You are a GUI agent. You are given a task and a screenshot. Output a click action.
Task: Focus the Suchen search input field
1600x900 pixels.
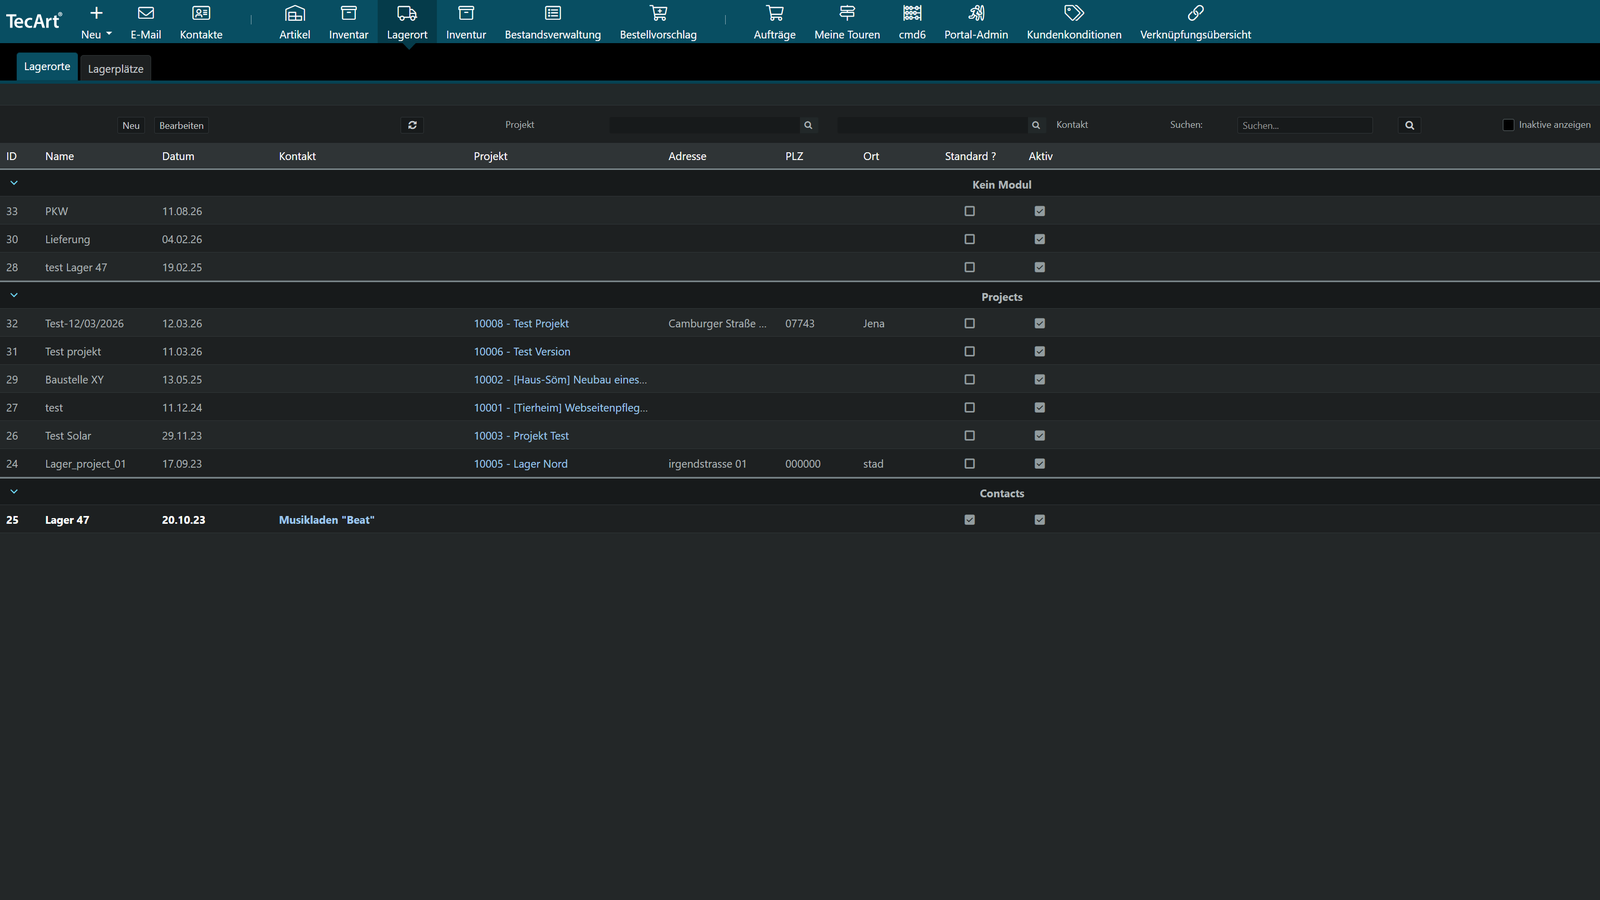pos(1305,125)
